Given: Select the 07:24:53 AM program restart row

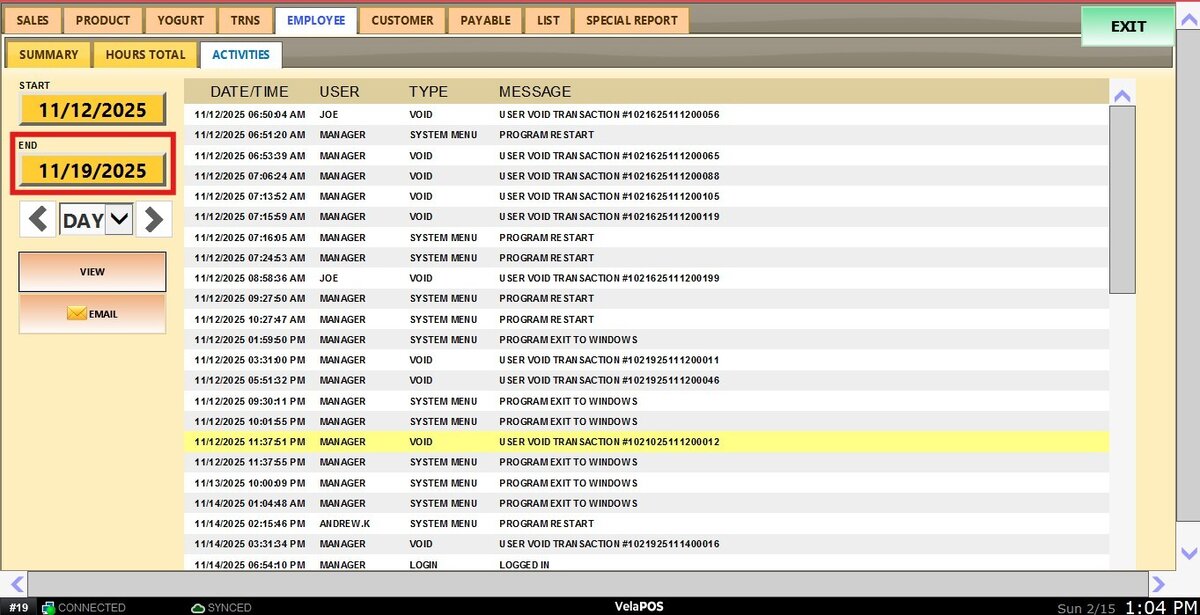Looking at the screenshot, I should [646, 258].
